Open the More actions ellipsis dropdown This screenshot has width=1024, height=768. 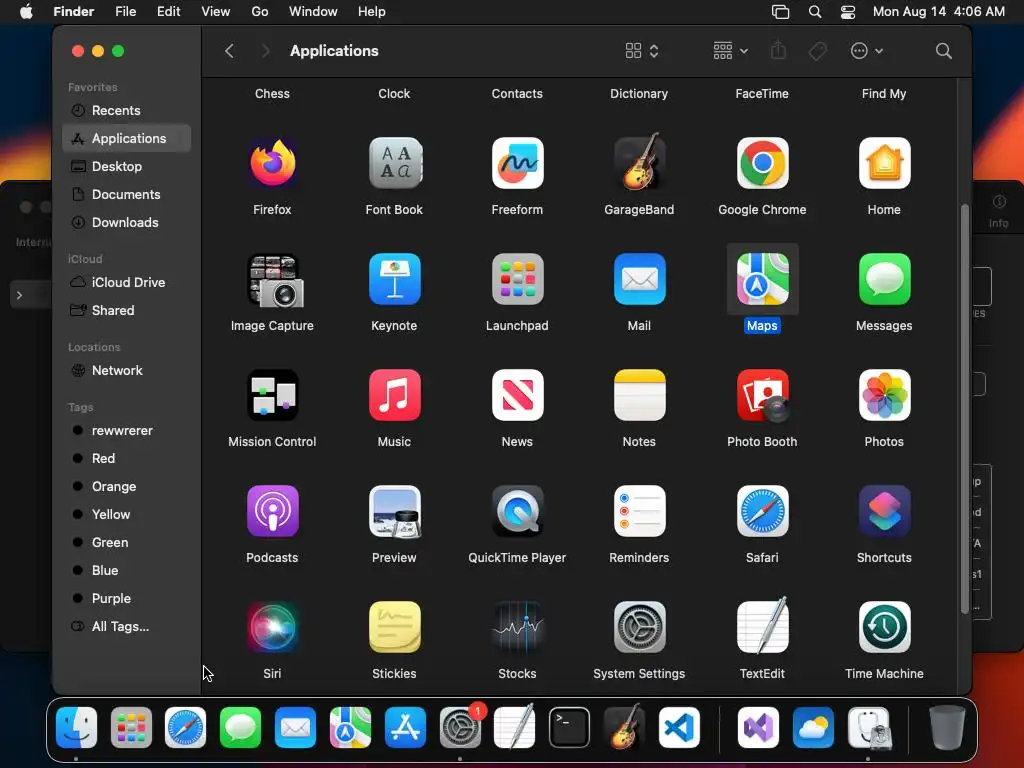[x=867, y=51]
